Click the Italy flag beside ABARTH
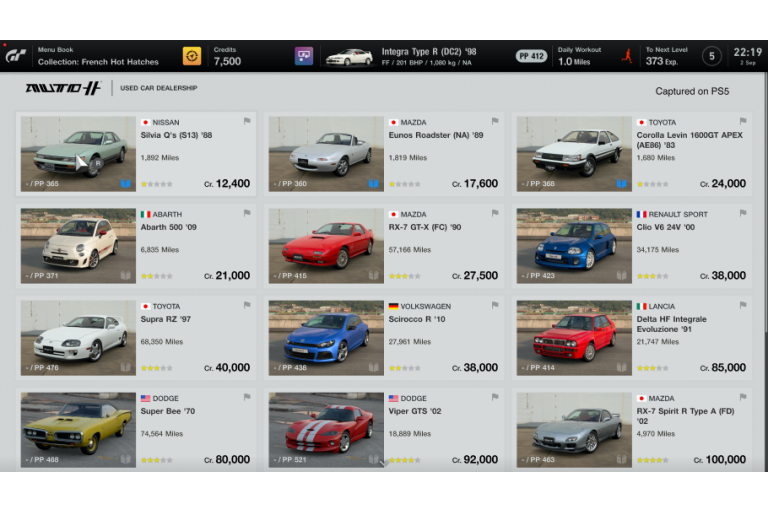This screenshot has height=512, width=768. (145, 215)
